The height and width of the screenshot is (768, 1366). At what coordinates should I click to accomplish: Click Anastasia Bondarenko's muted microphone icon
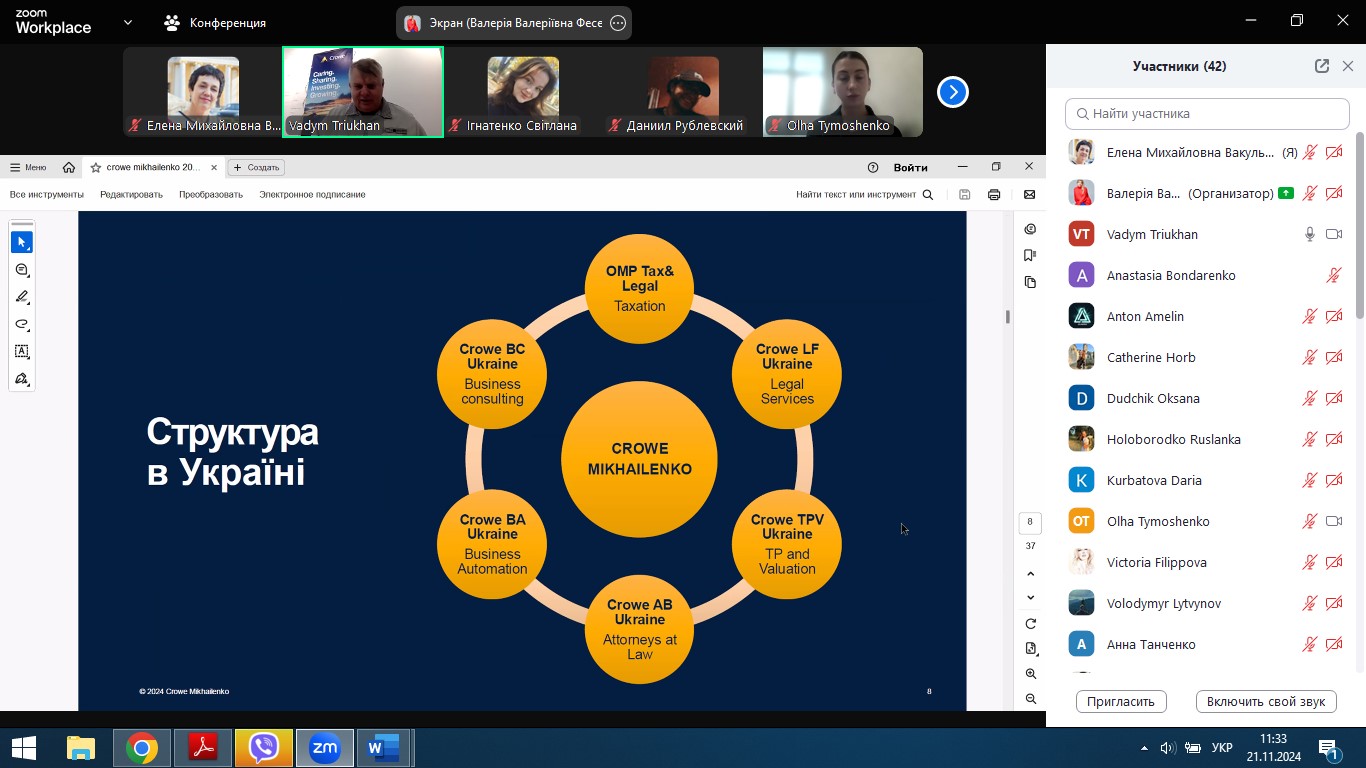pyautogui.click(x=1334, y=275)
